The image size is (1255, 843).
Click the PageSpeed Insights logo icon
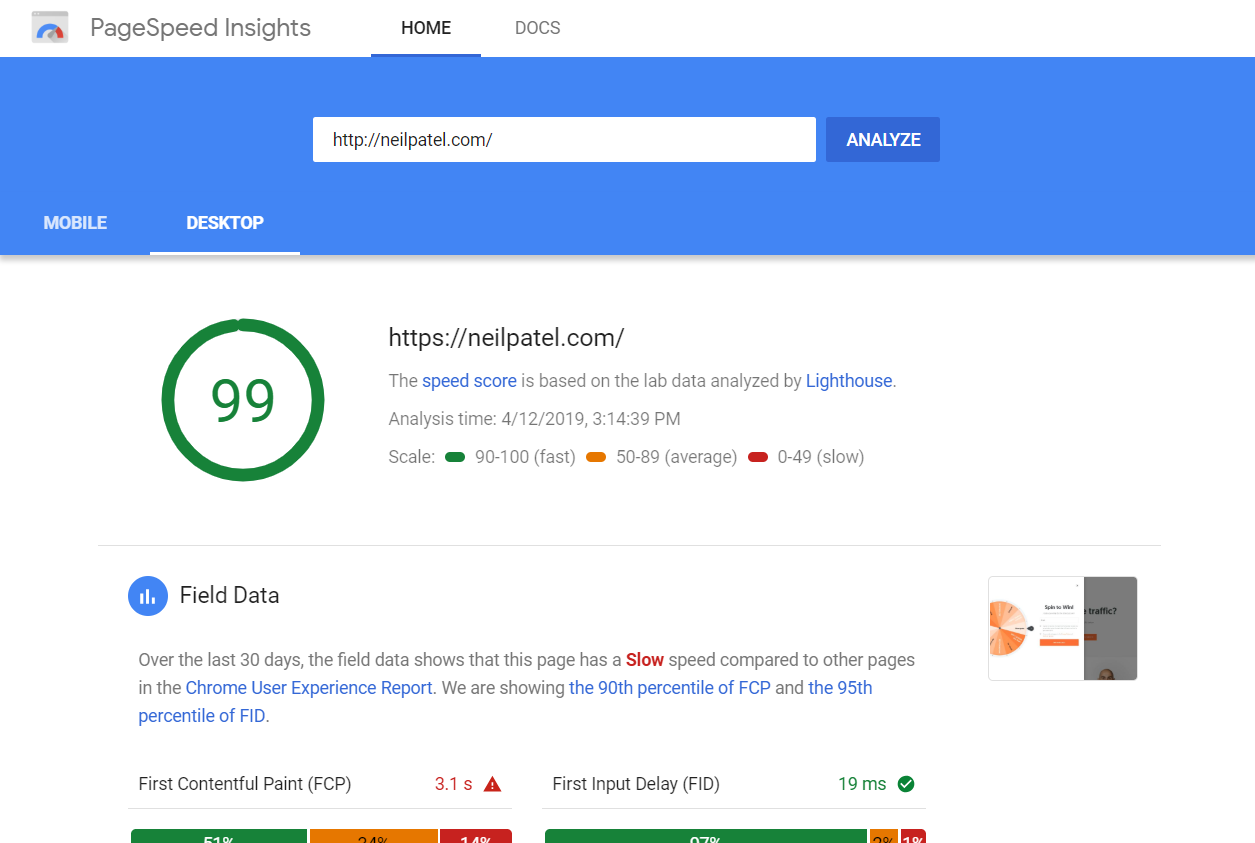(x=50, y=27)
